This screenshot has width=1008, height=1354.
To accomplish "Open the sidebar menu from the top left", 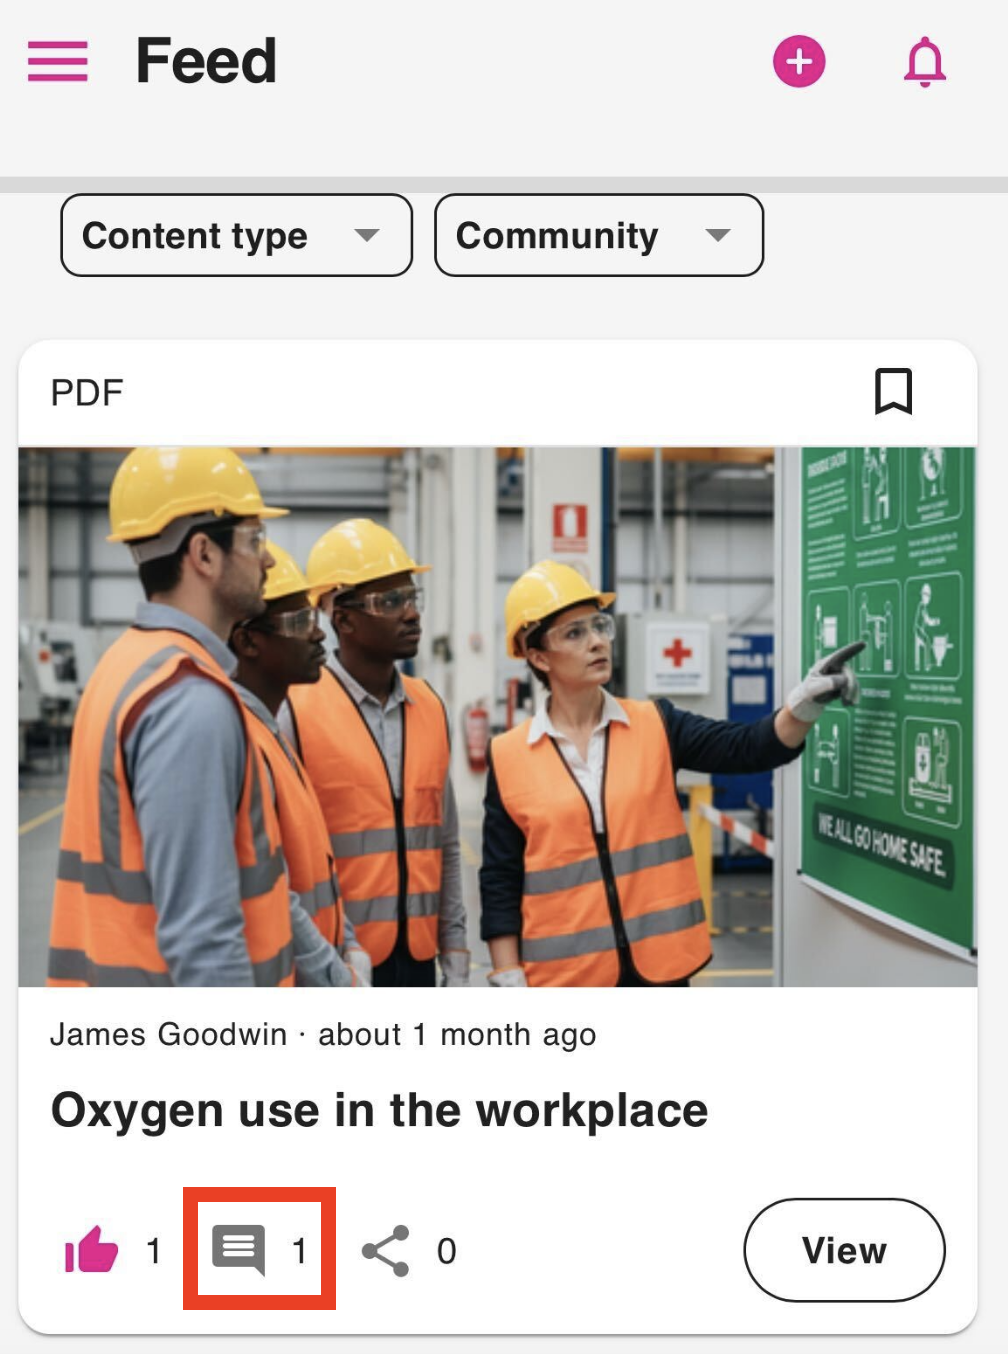I will (x=57, y=61).
